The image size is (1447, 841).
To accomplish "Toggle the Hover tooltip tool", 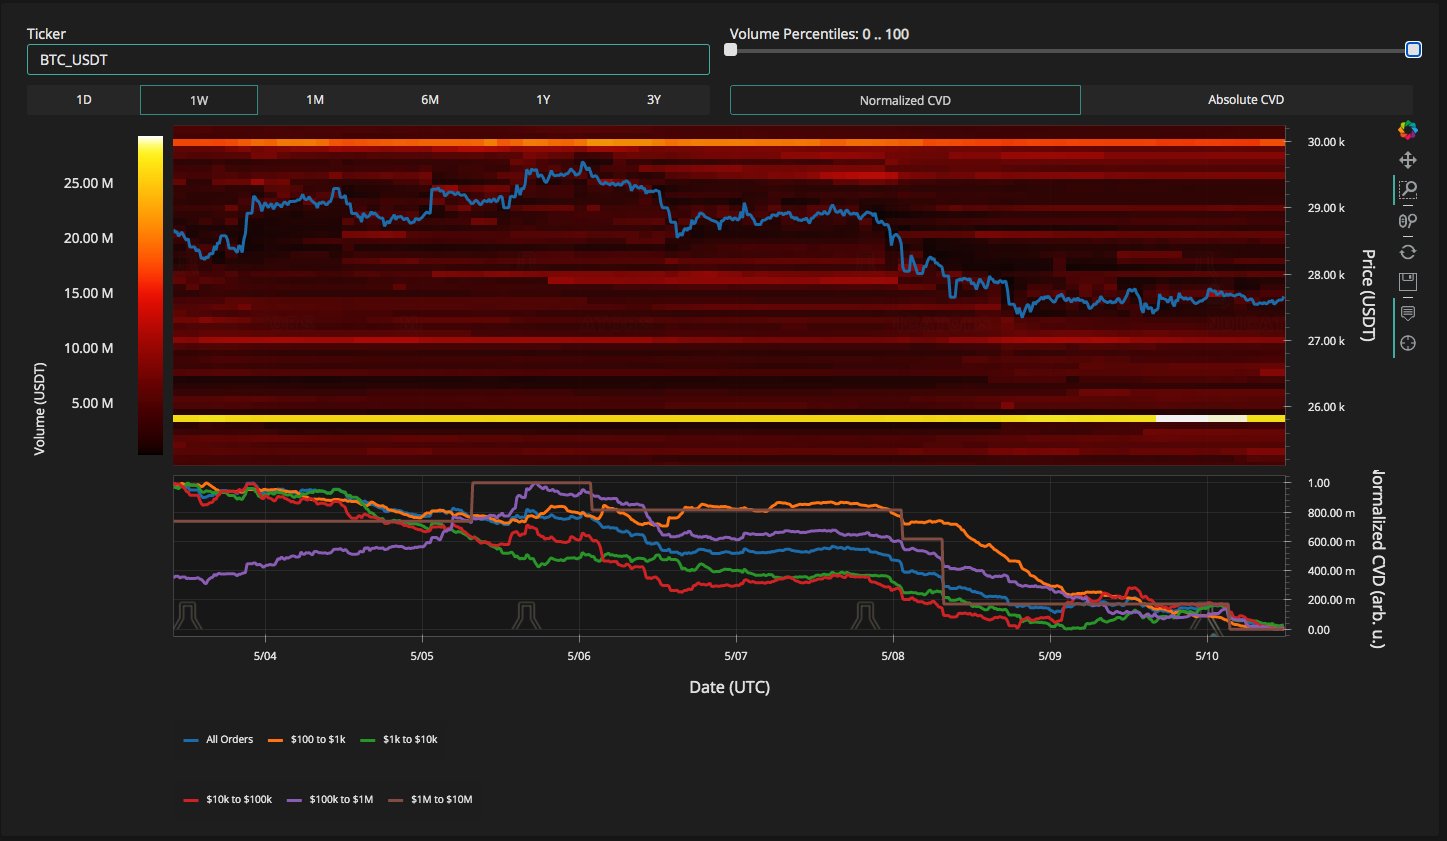I will 1407,313.
